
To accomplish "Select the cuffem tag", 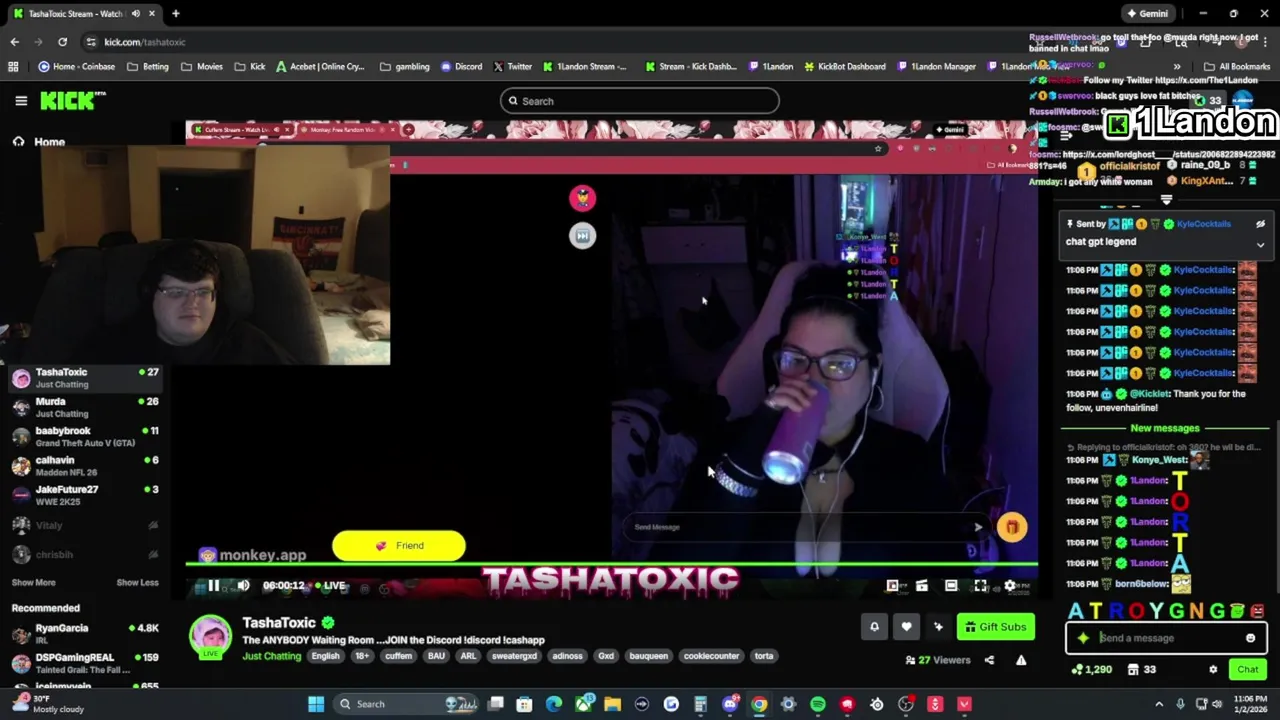I will [x=398, y=656].
